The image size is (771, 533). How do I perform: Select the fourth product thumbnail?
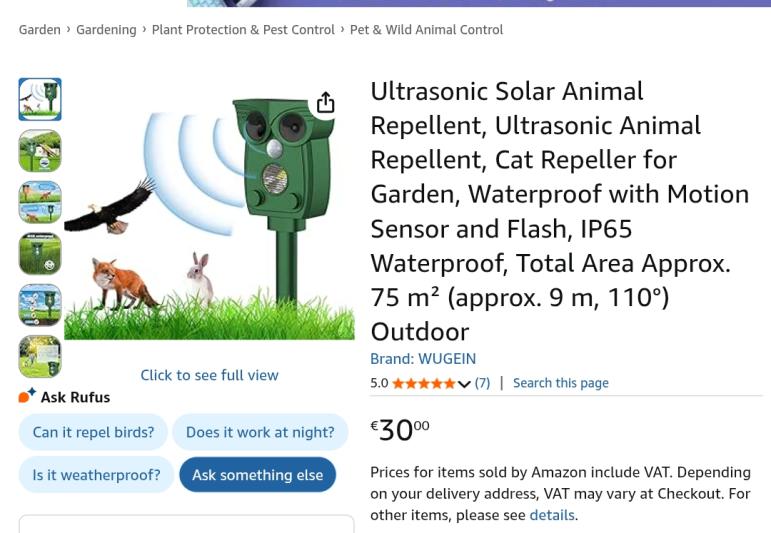(40, 254)
